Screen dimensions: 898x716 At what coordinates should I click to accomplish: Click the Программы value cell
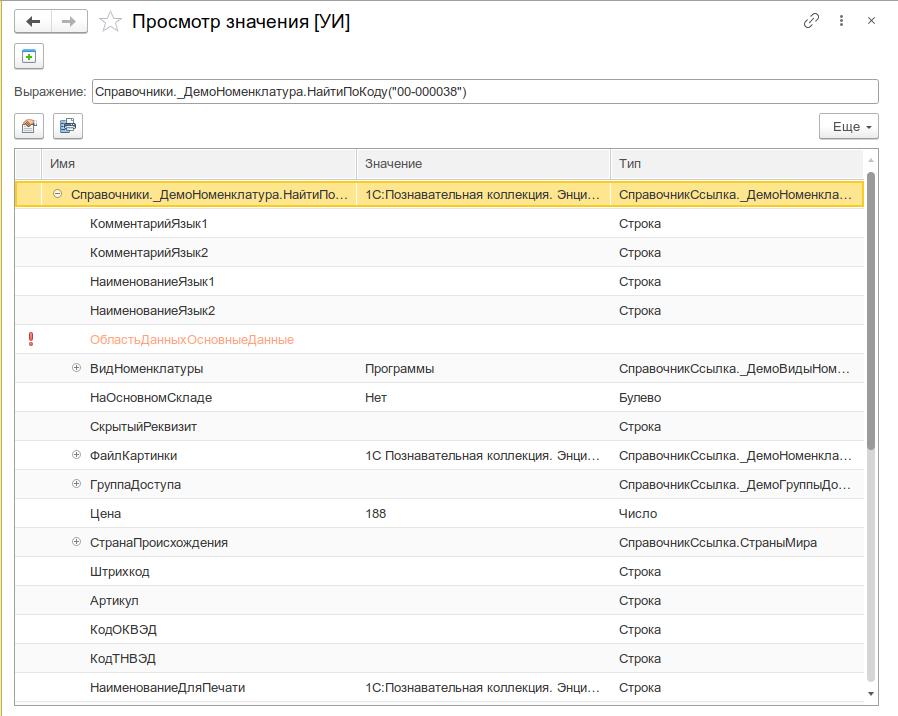[x=483, y=369]
